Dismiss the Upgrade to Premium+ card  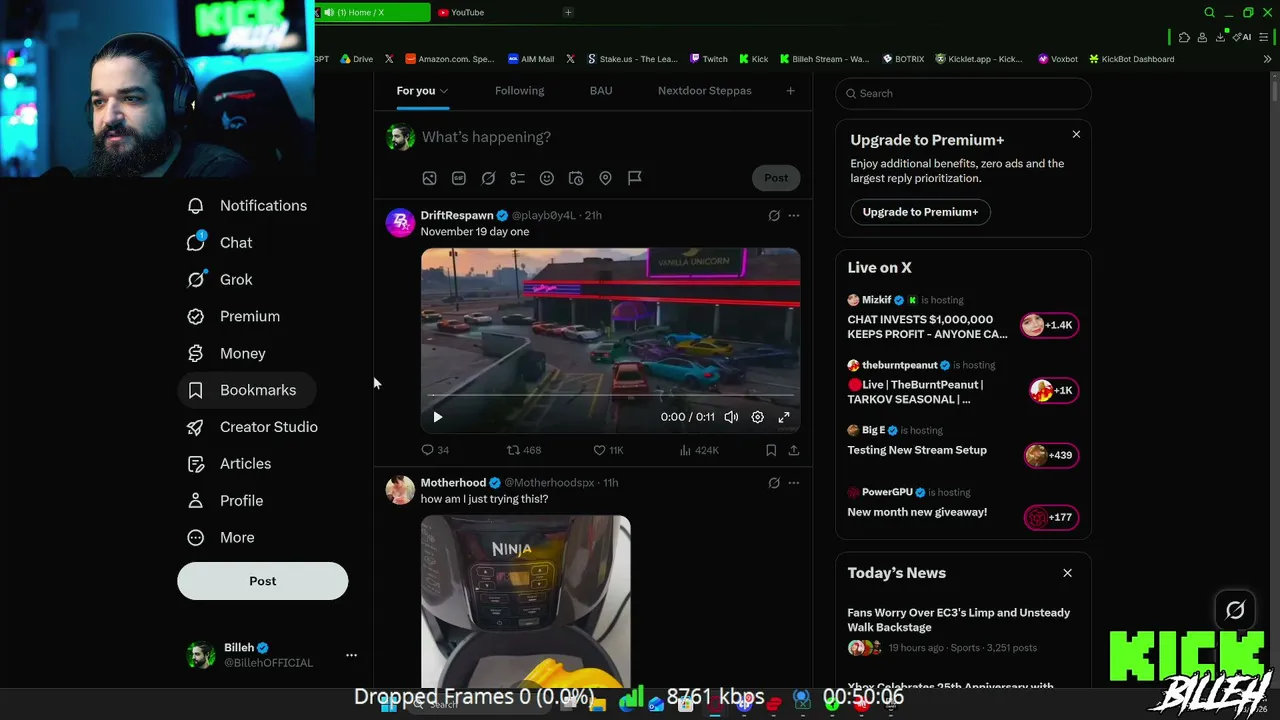tap(1076, 134)
